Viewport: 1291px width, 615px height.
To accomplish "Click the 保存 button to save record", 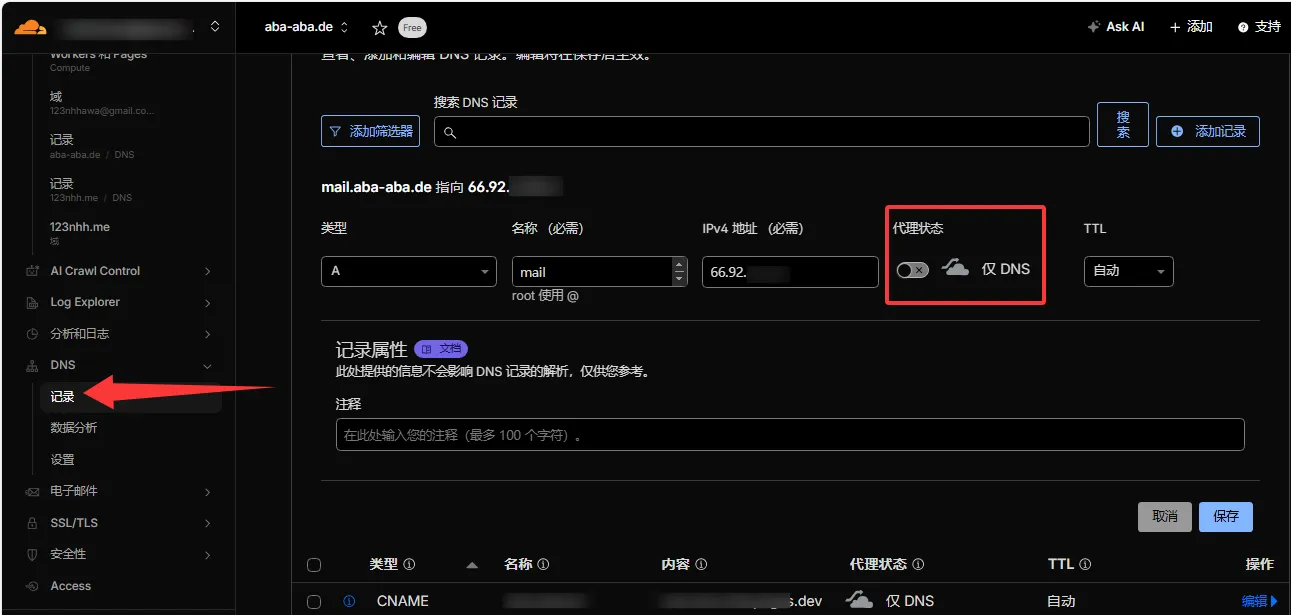I will click(1225, 516).
